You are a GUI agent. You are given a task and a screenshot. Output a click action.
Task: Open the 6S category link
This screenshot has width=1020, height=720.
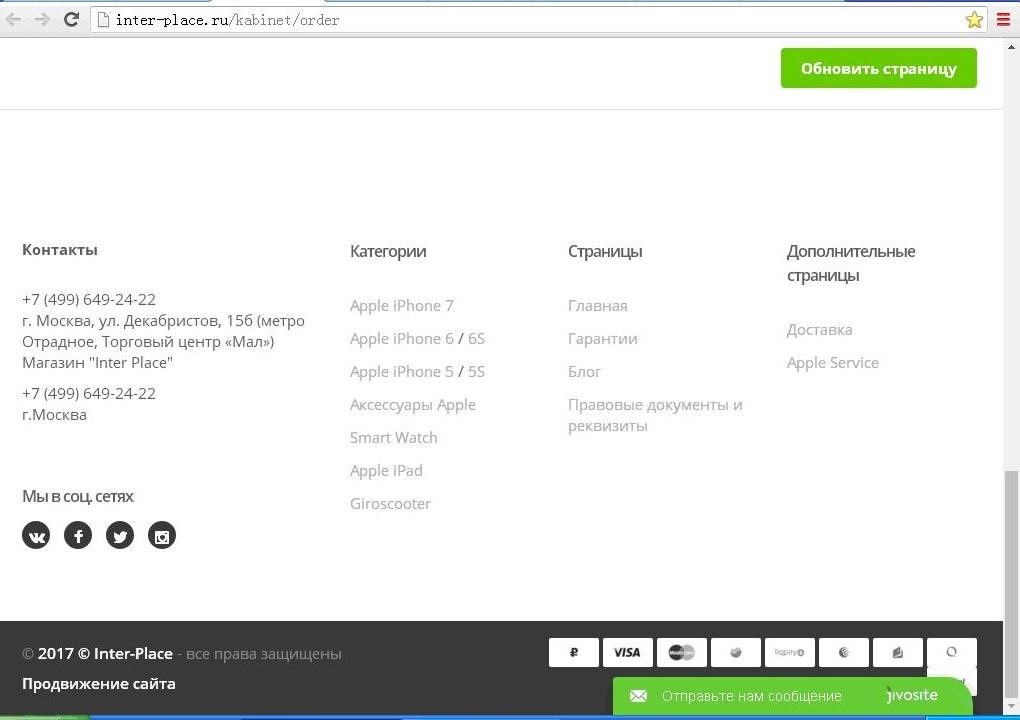pyautogui.click(x=476, y=339)
